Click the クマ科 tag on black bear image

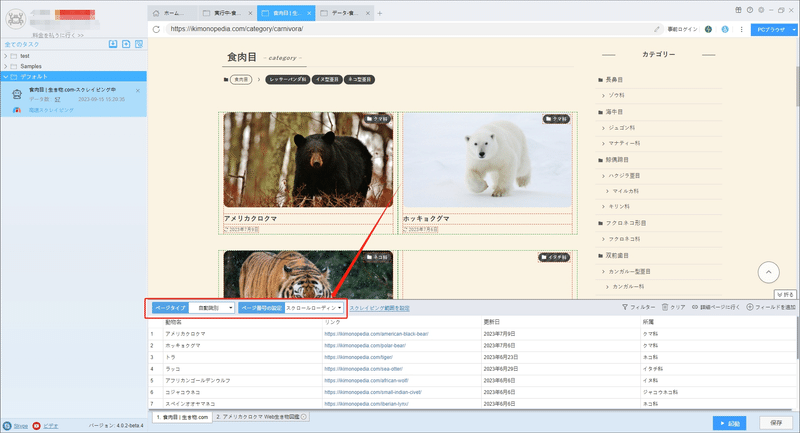tap(378, 119)
